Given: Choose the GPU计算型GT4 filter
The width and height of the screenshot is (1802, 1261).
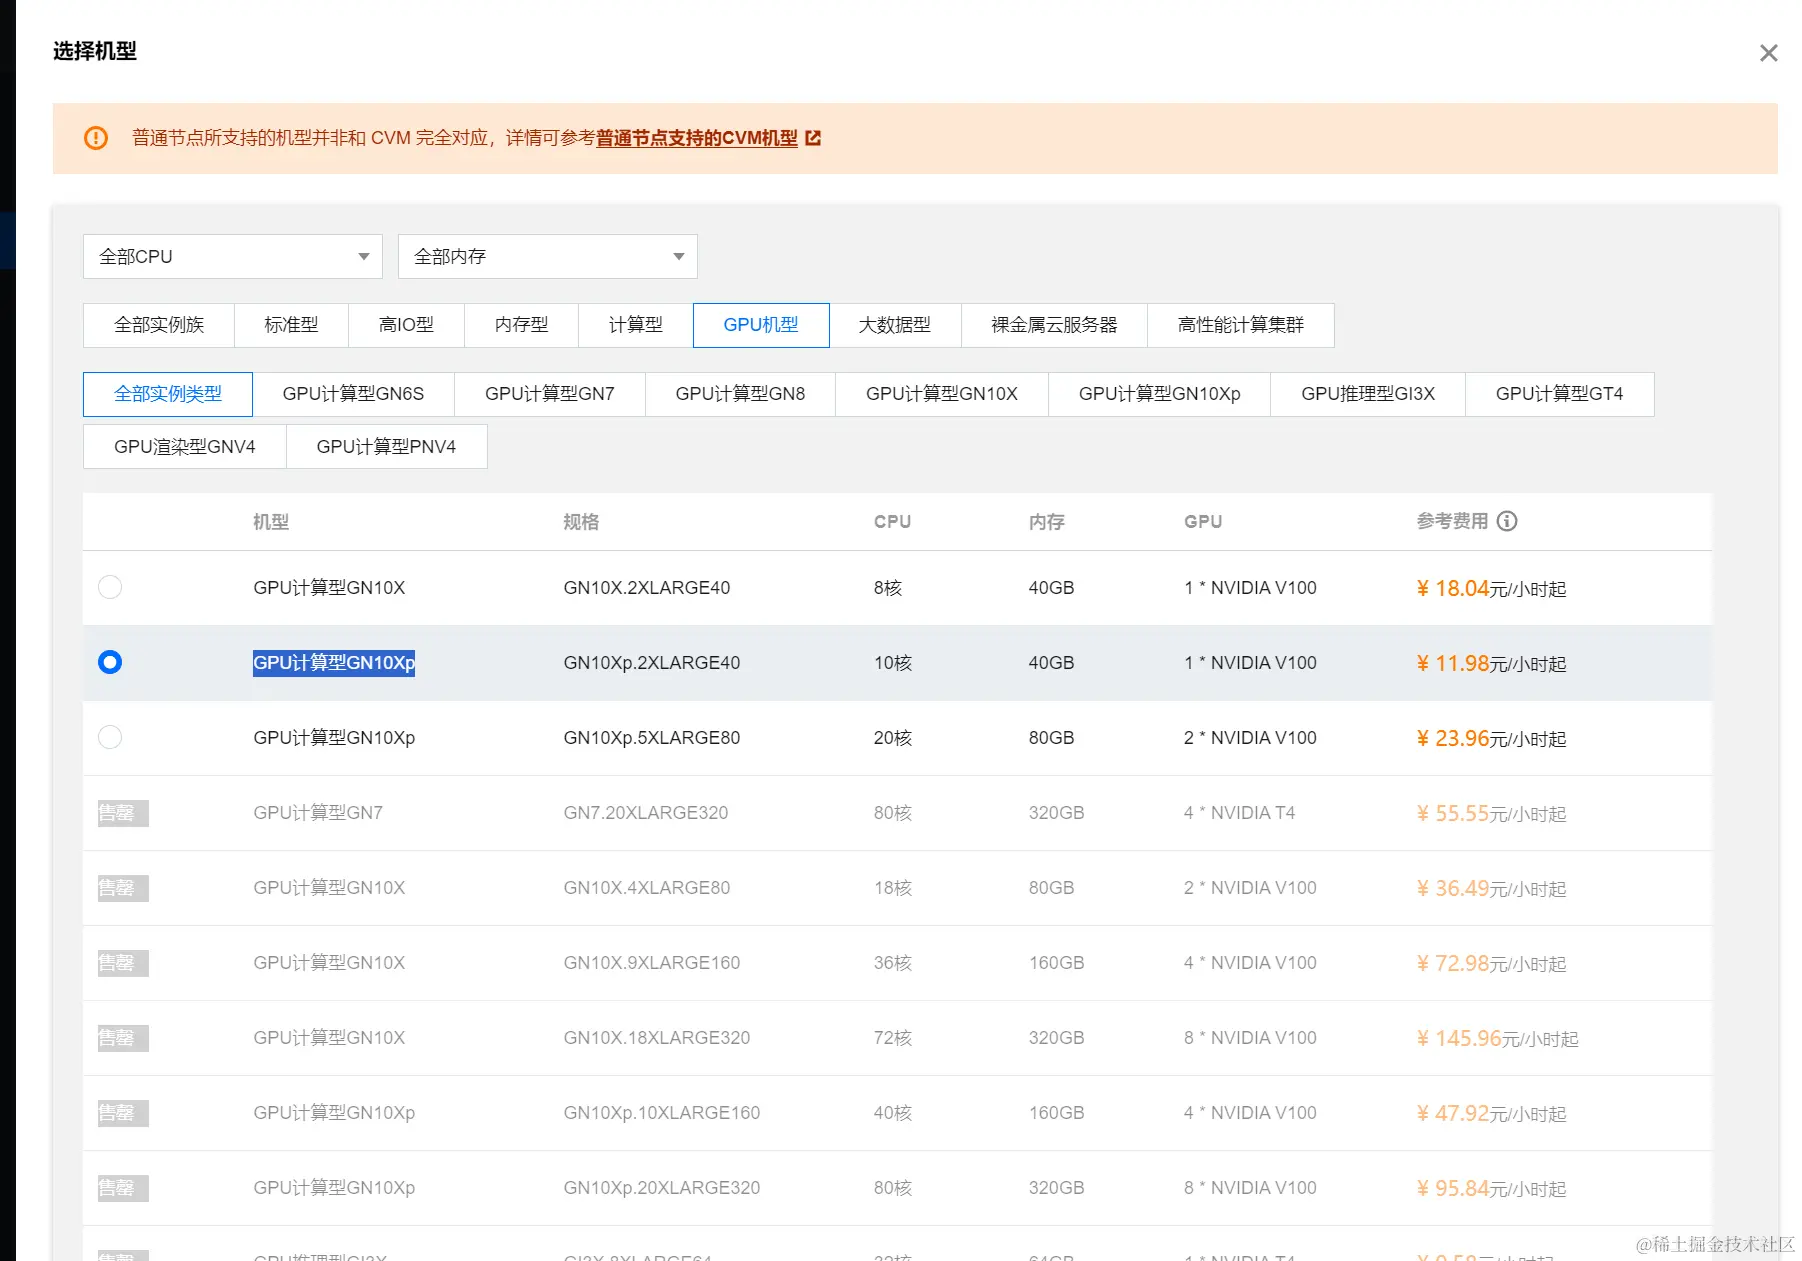Looking at the screenshot, I should [1560, 394].
